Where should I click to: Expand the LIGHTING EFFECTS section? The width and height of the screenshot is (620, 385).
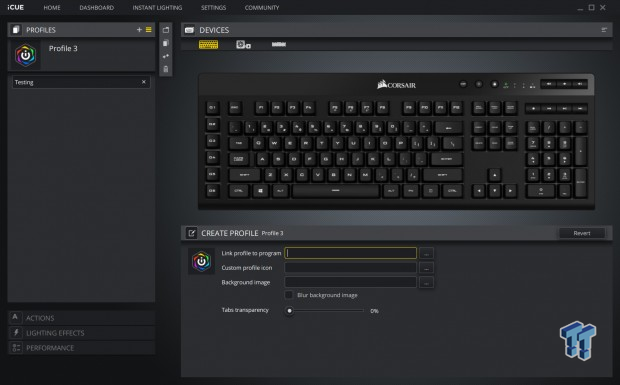pos(81,333)
